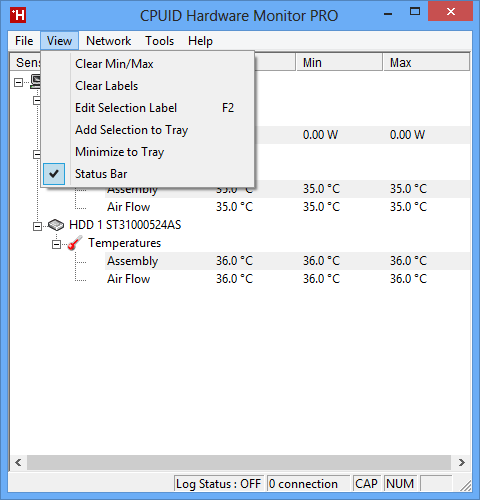Click the computer icon at tree root

coord(35,81)
